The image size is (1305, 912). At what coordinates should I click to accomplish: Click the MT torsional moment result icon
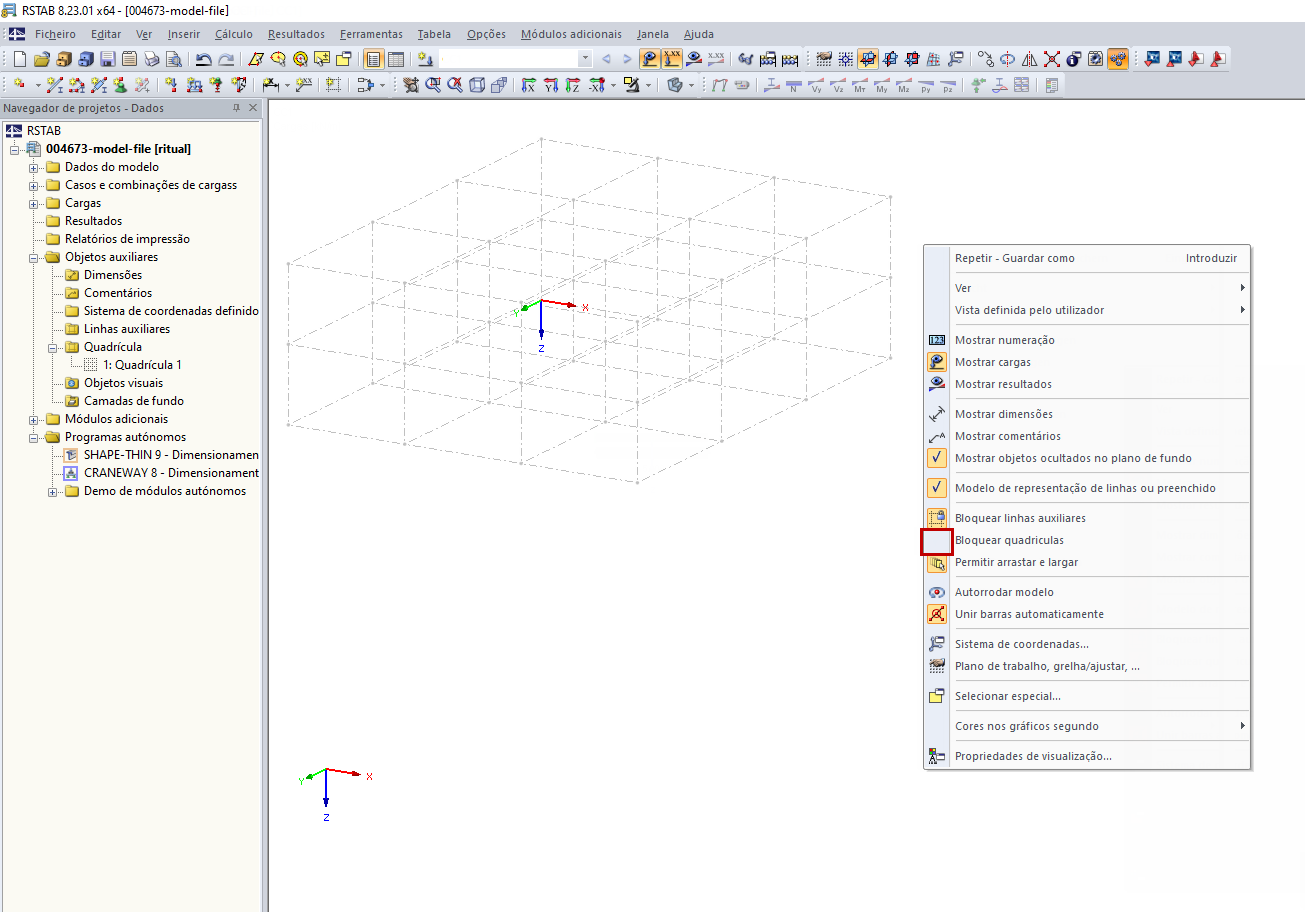click(x=860, y=85)
